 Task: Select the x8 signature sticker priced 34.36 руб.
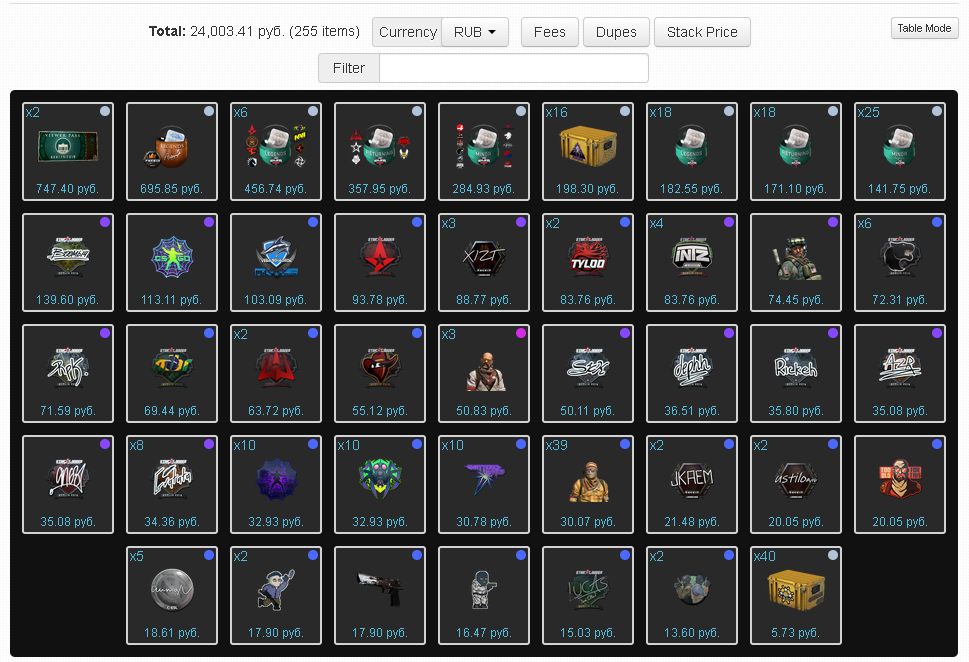pyautogui.click(x=172, y=484)
